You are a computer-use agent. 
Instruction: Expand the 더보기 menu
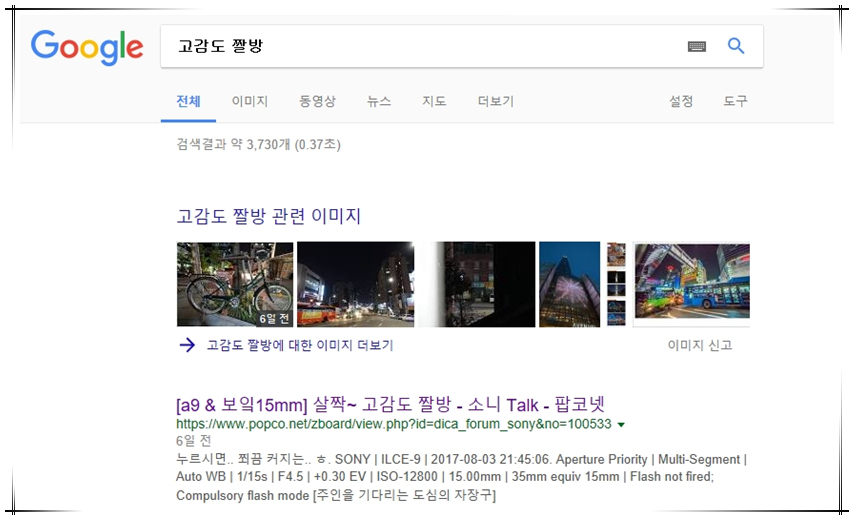coord(495,101)
